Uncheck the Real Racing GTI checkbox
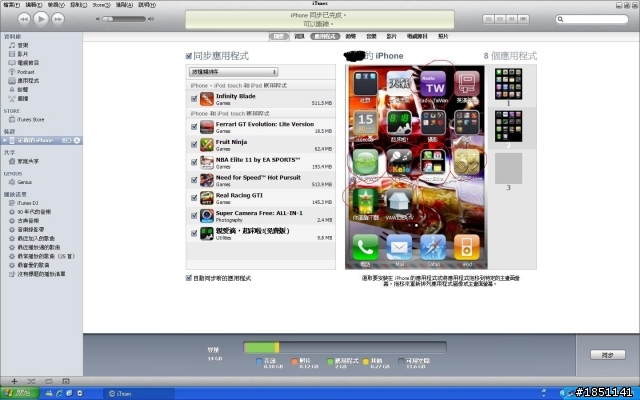Image resolution: width=640 pixels, height=400 pixels. (194, 198)
